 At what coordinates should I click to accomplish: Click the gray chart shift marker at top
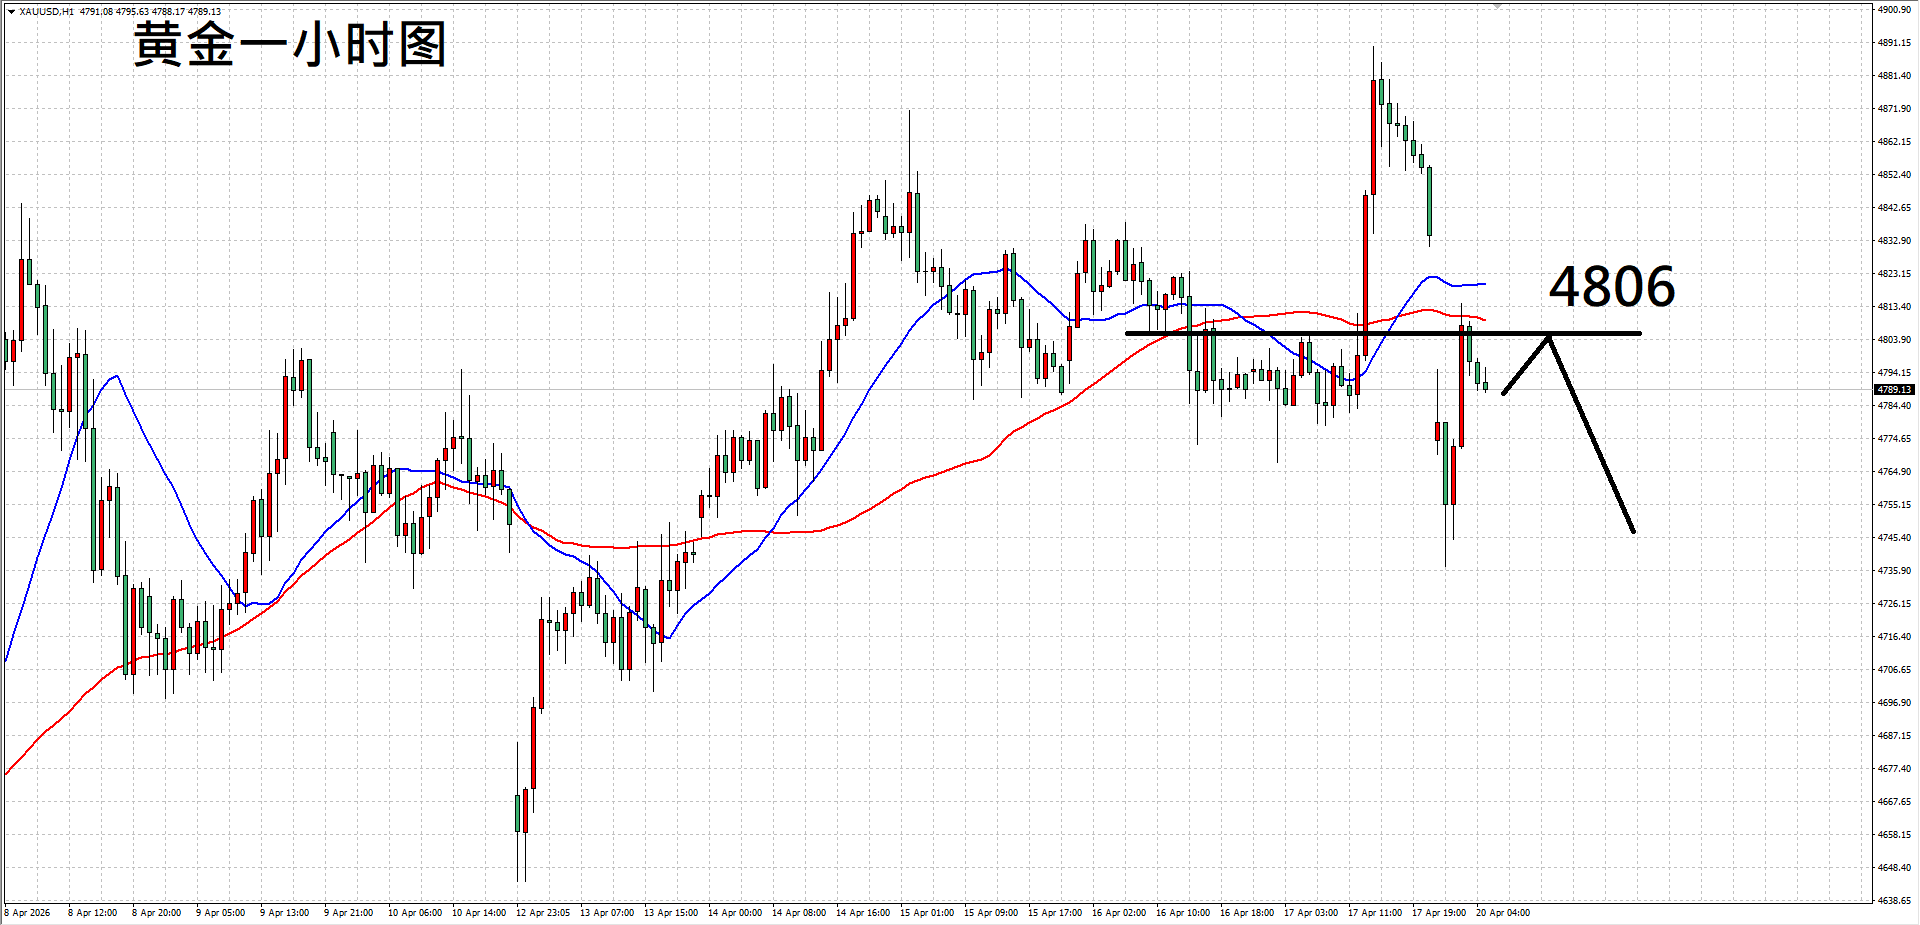click(x=1497, y=7)
